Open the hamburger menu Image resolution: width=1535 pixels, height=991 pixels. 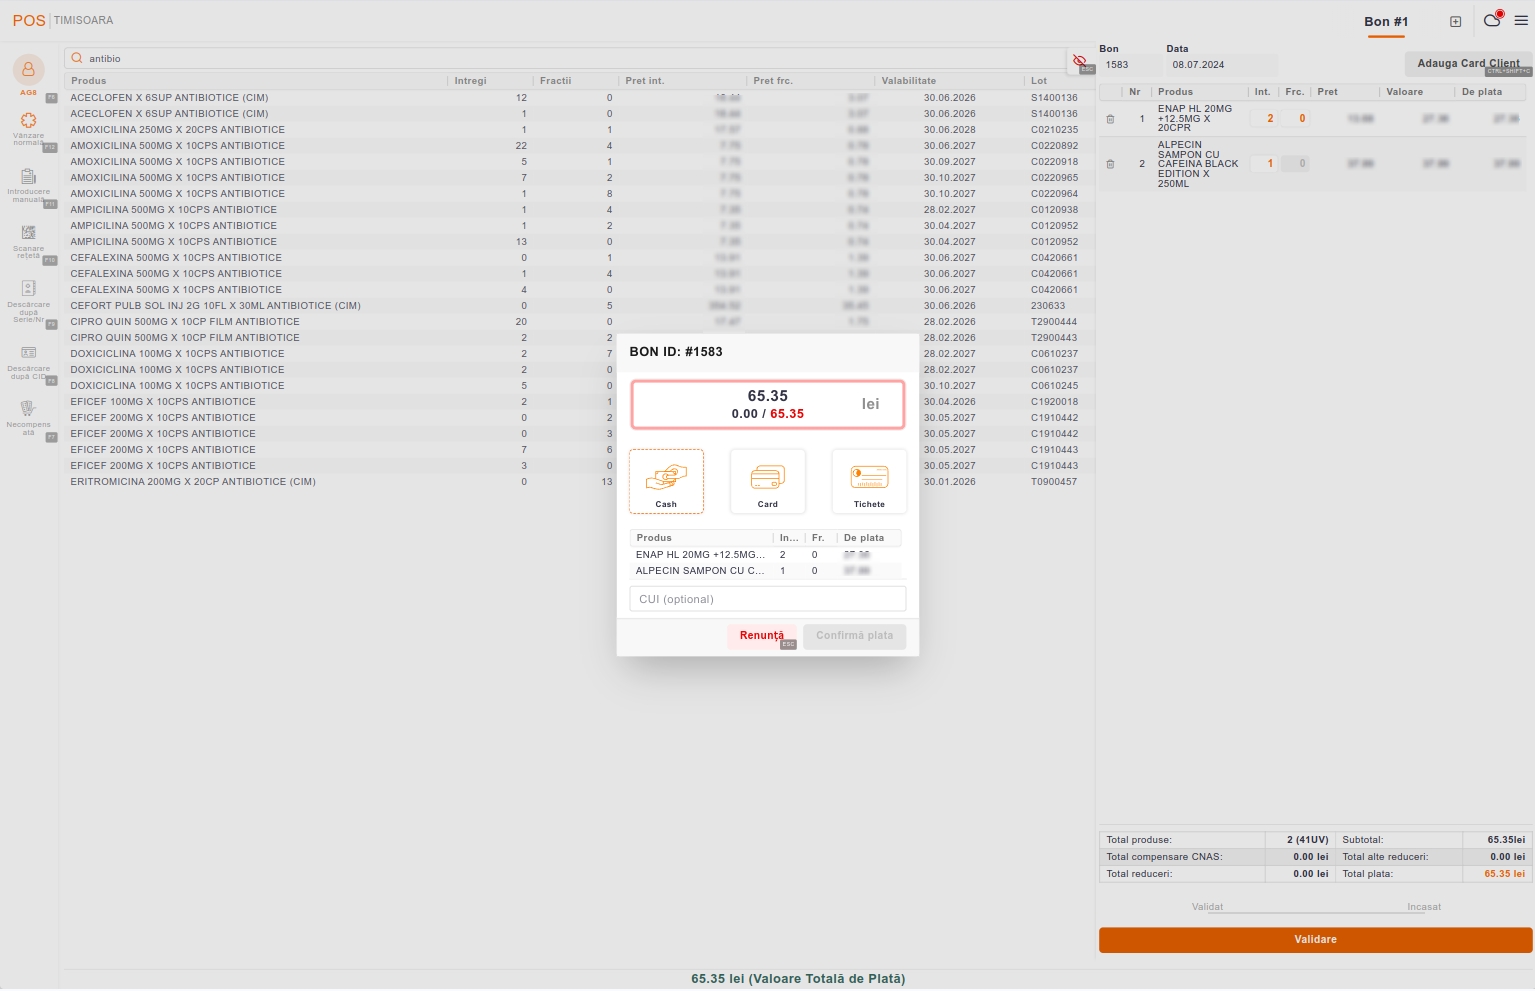click(x=1521, y=21)
